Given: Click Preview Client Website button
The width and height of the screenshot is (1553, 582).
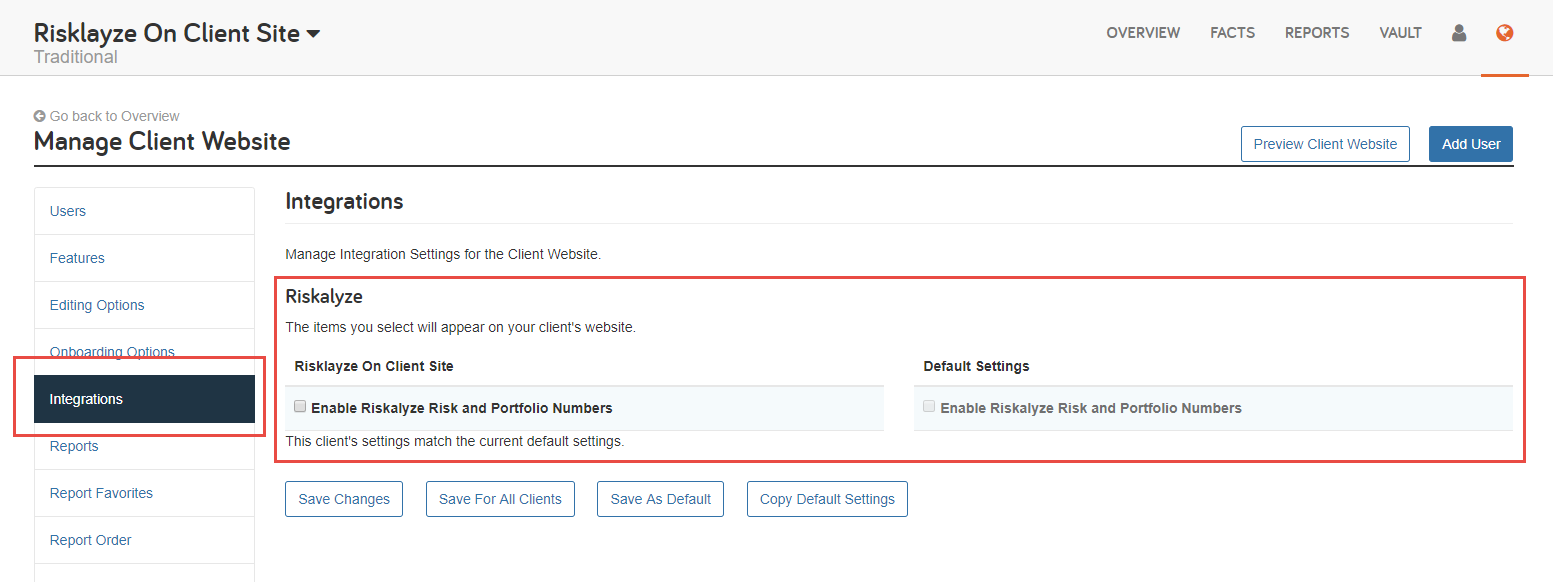Looking at the screenshot, I should 1325,144.
